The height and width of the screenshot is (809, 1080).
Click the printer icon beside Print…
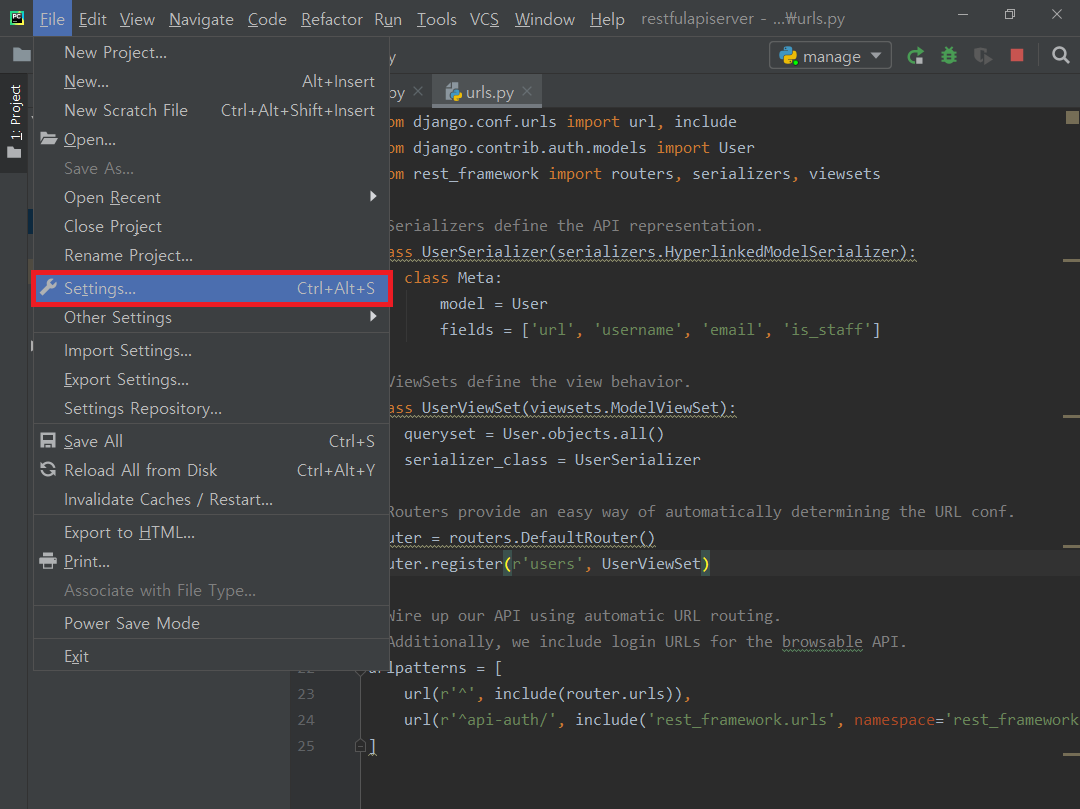click(x=48, y=560)
